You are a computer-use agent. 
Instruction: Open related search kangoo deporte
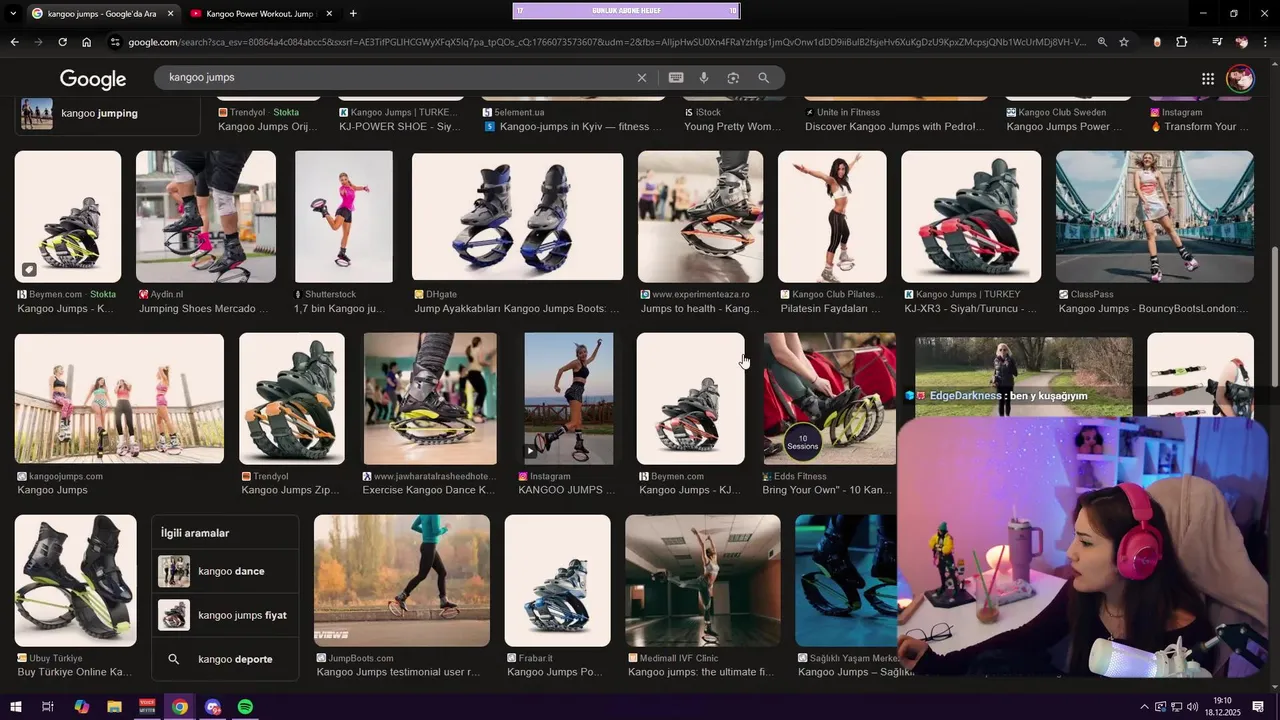click(225, 659)
